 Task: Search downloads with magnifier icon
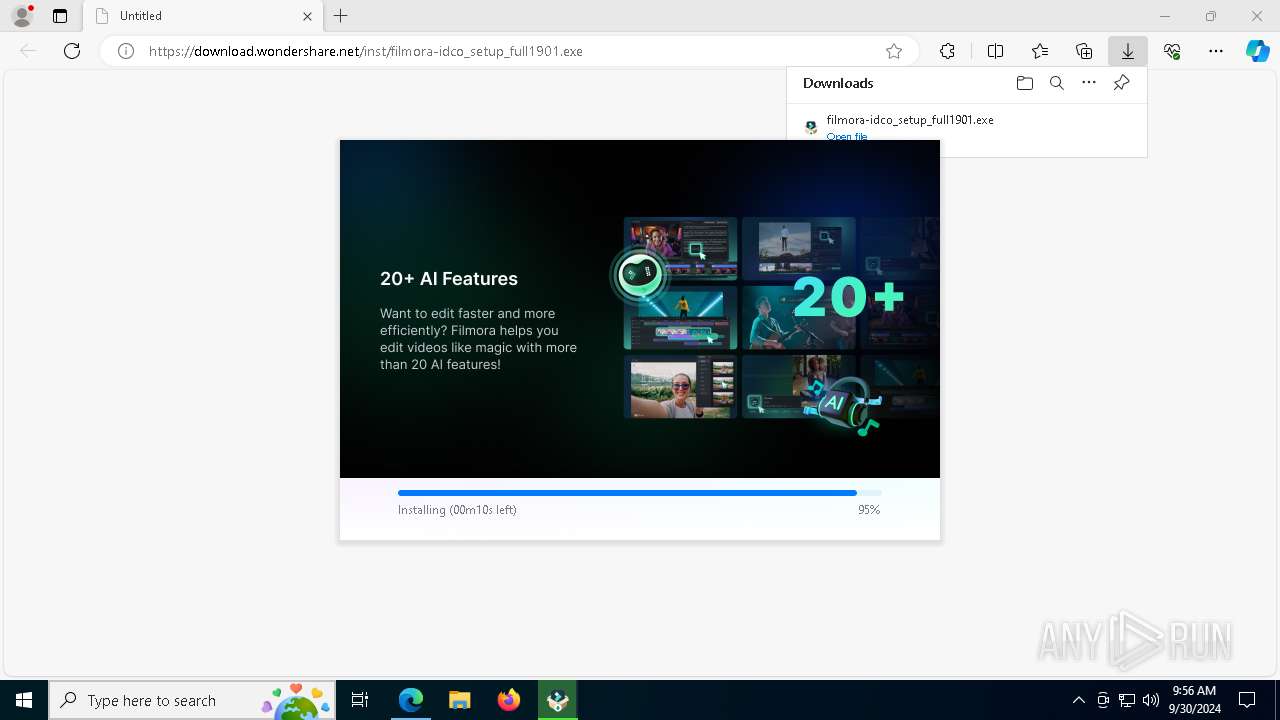(1057, 83)
